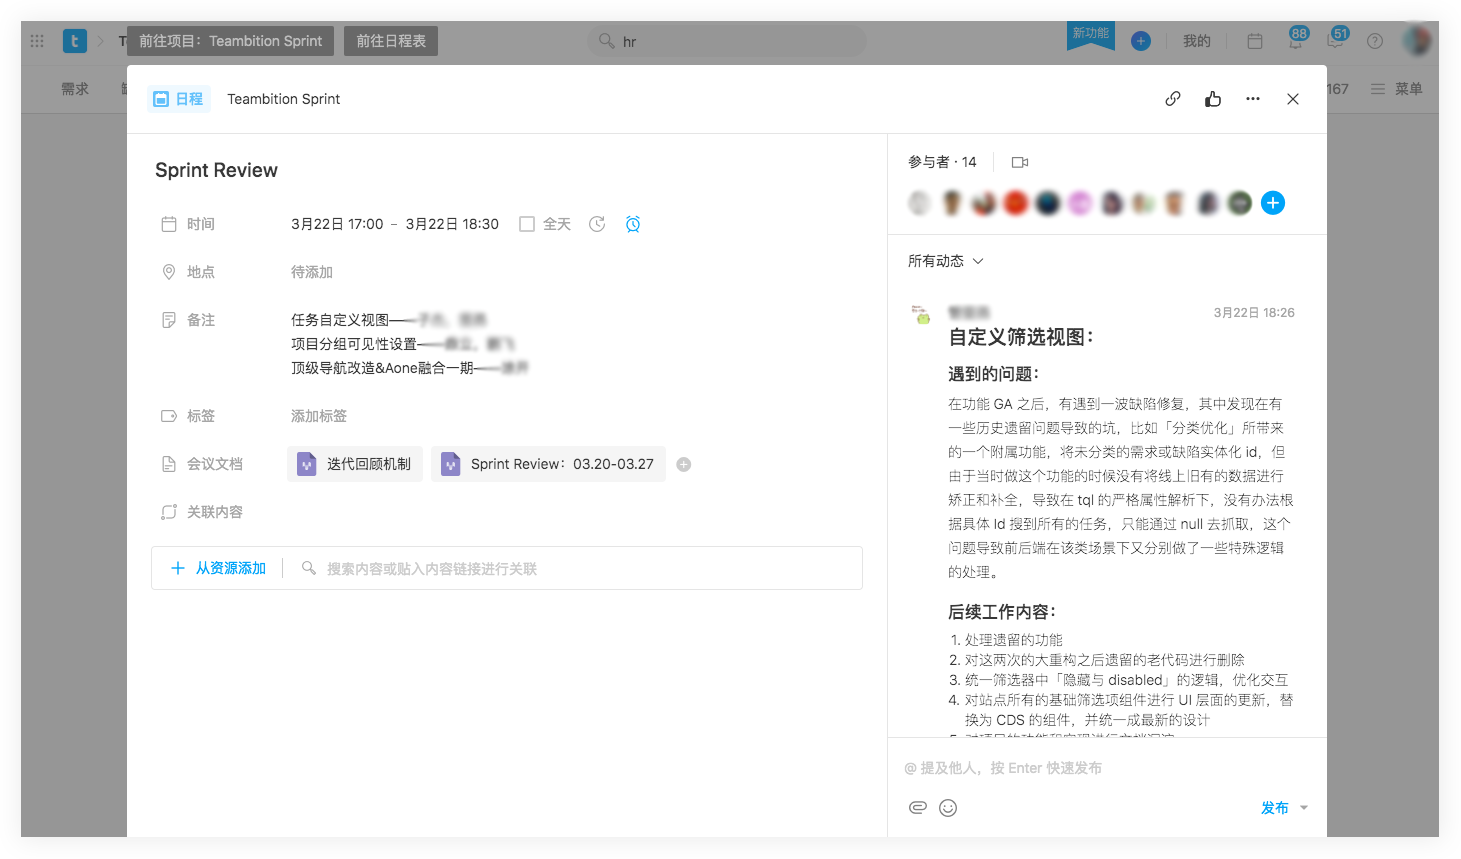Open the more options ellipsis menu
The image size is (1461, 859).
[1253, 99]
